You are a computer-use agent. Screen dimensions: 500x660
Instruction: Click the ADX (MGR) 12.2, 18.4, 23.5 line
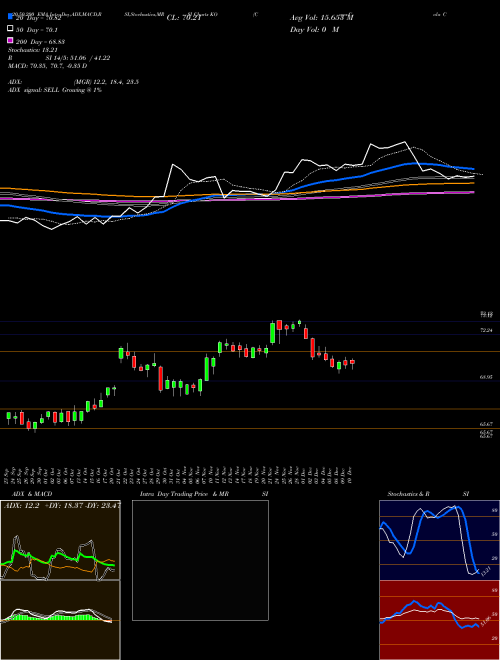point(73,82)
